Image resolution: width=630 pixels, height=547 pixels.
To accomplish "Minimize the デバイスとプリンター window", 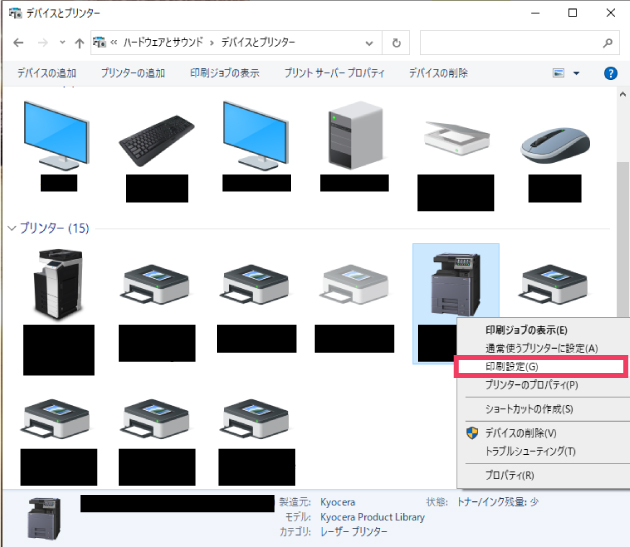I will [535, 13].
